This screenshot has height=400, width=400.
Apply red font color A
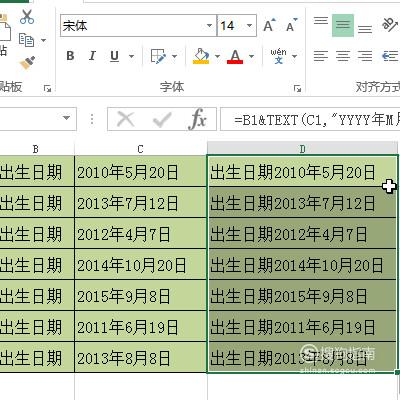click(235, 56)
